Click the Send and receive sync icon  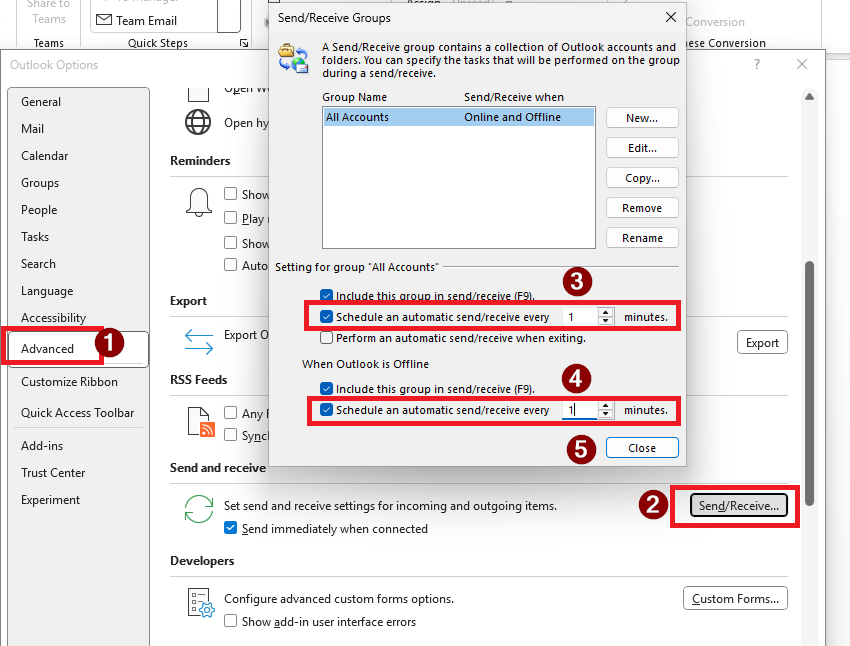click(x=199, y=509)
